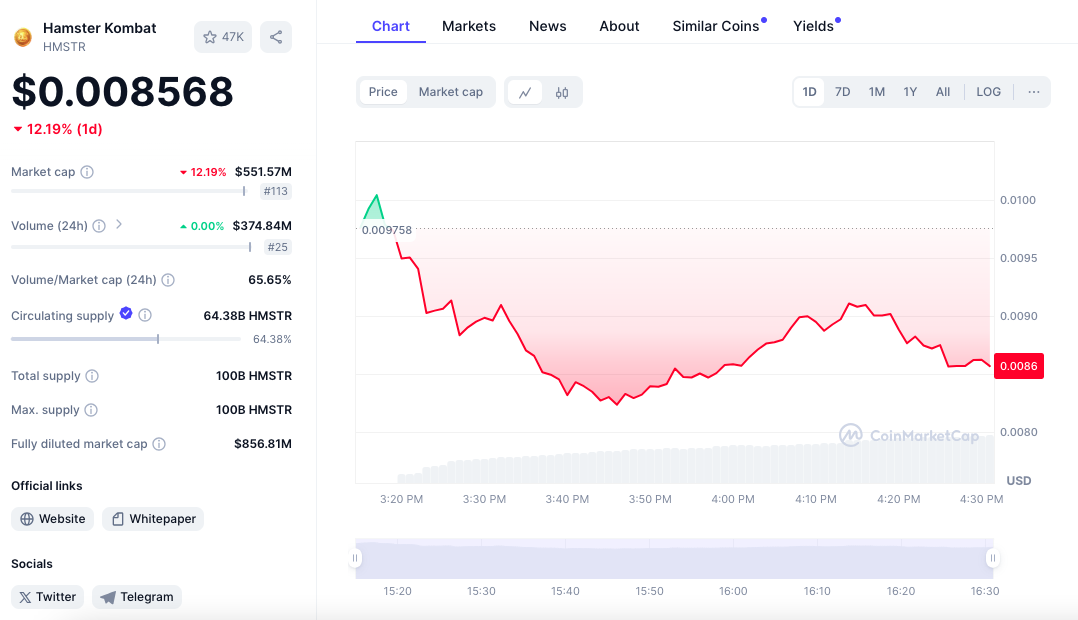Click the $856.81M diluted cap value
The image size is (1078, 620).
tap(263, 444)
